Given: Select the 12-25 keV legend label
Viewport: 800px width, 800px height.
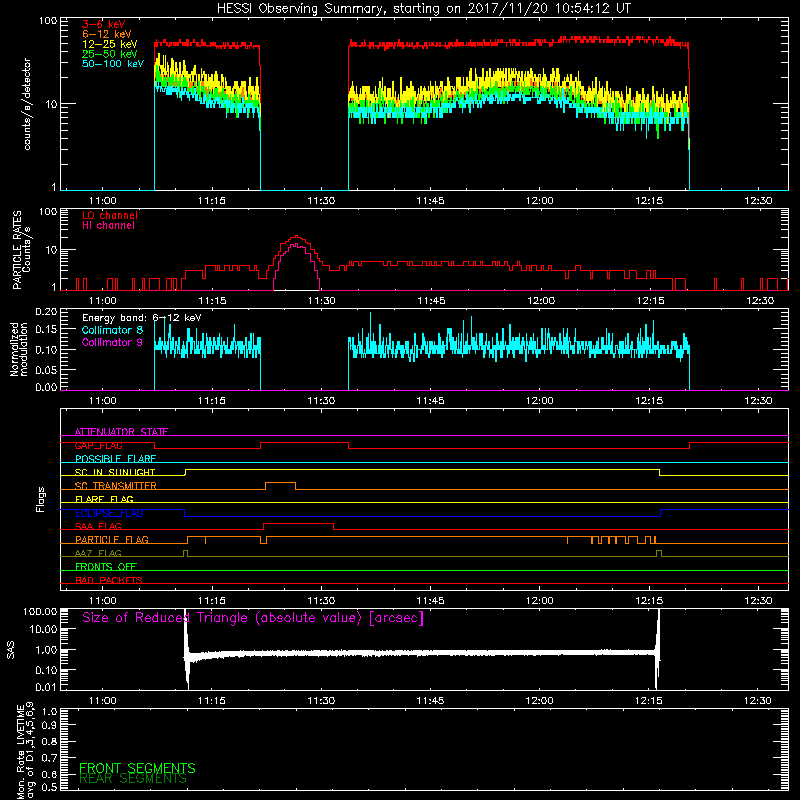Looking at the screenshot, I should (x=110, y=44).
